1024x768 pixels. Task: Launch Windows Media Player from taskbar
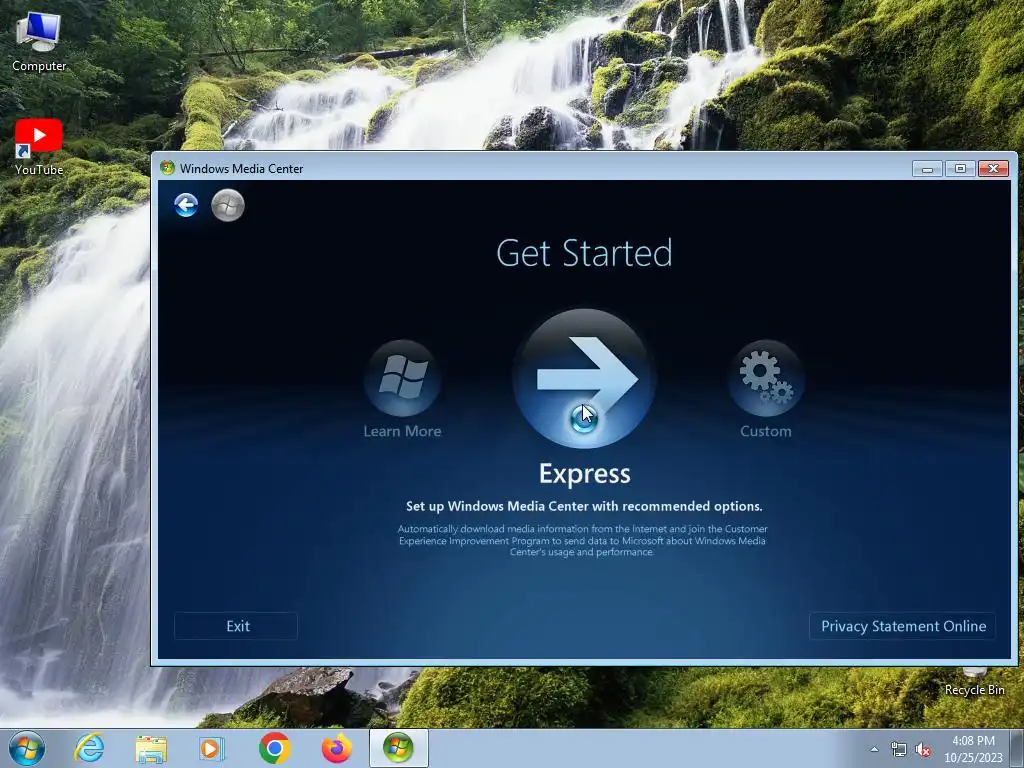(x=212, y=748)
